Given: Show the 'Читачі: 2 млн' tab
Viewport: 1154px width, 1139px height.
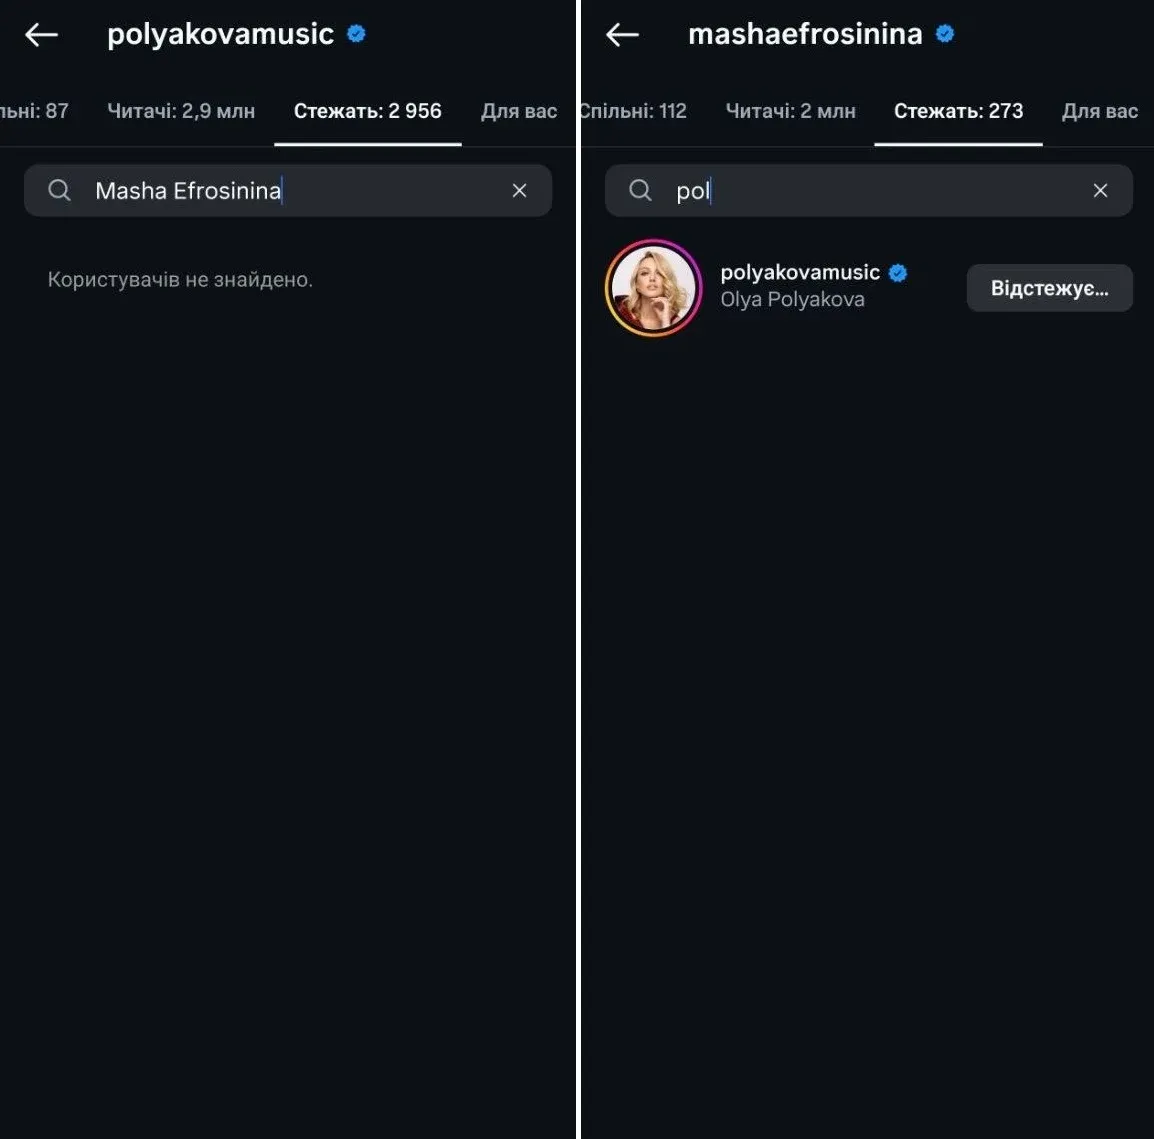Looking at the screenshot, I should [x=790, y=111].
